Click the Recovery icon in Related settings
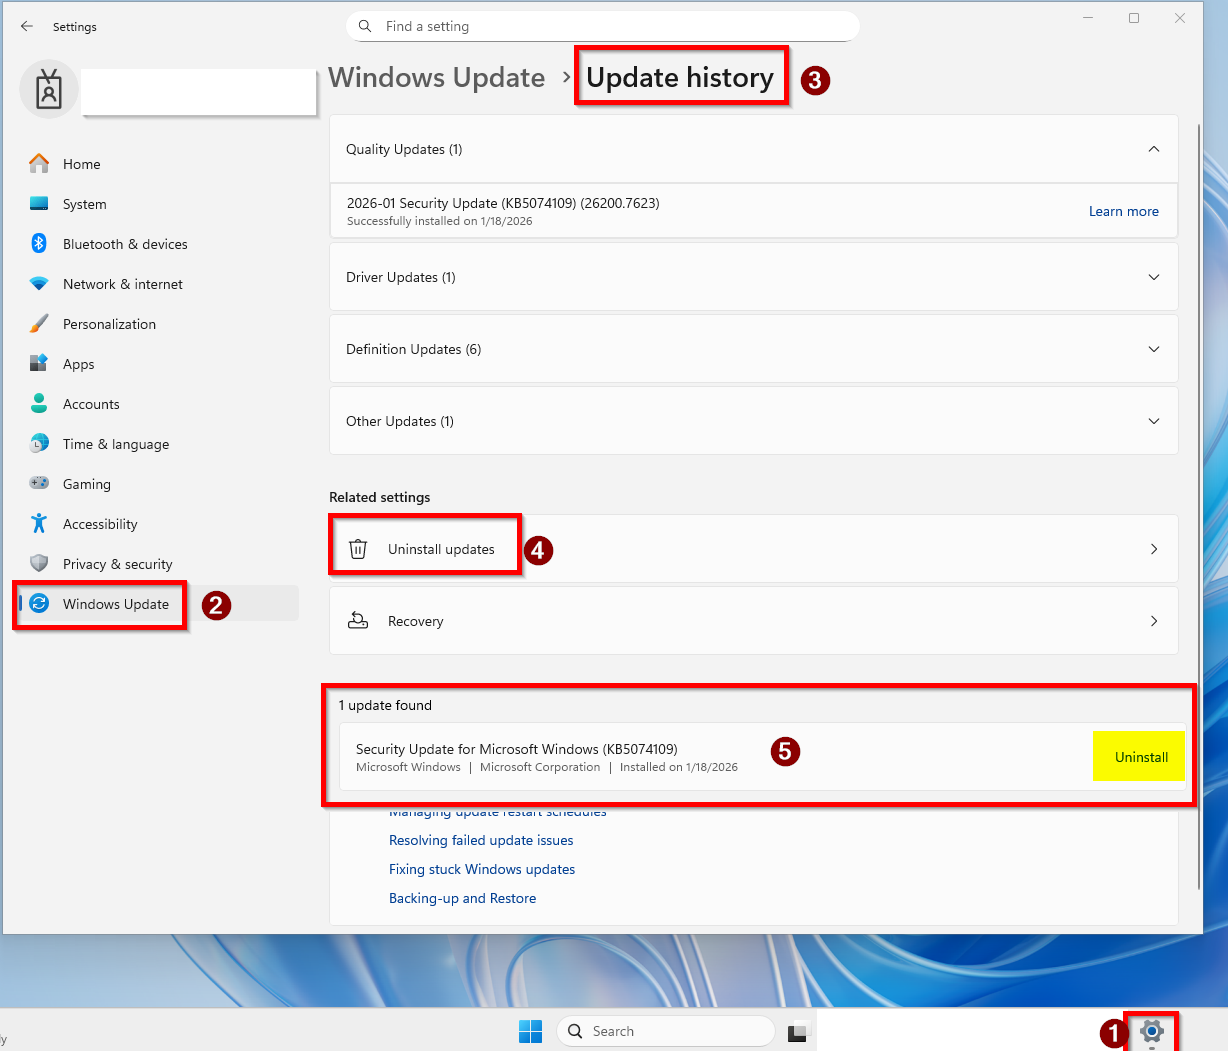 (x=358, y=621)
